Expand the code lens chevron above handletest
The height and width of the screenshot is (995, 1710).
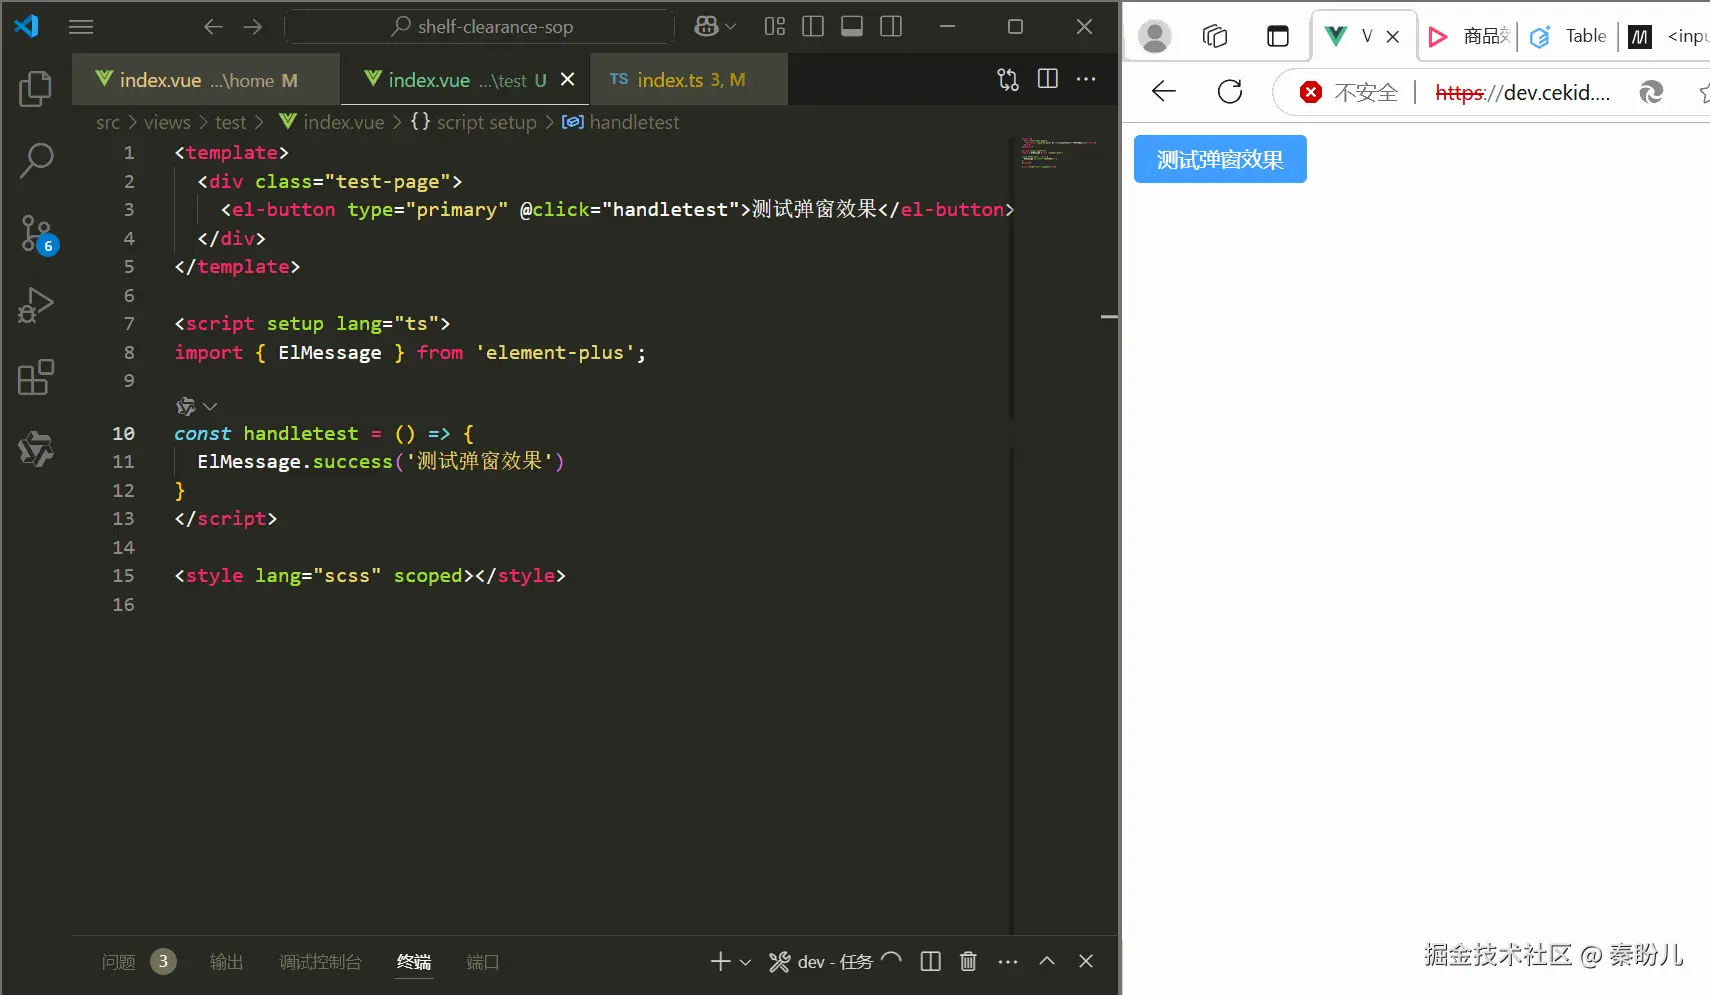click(210, 406)
